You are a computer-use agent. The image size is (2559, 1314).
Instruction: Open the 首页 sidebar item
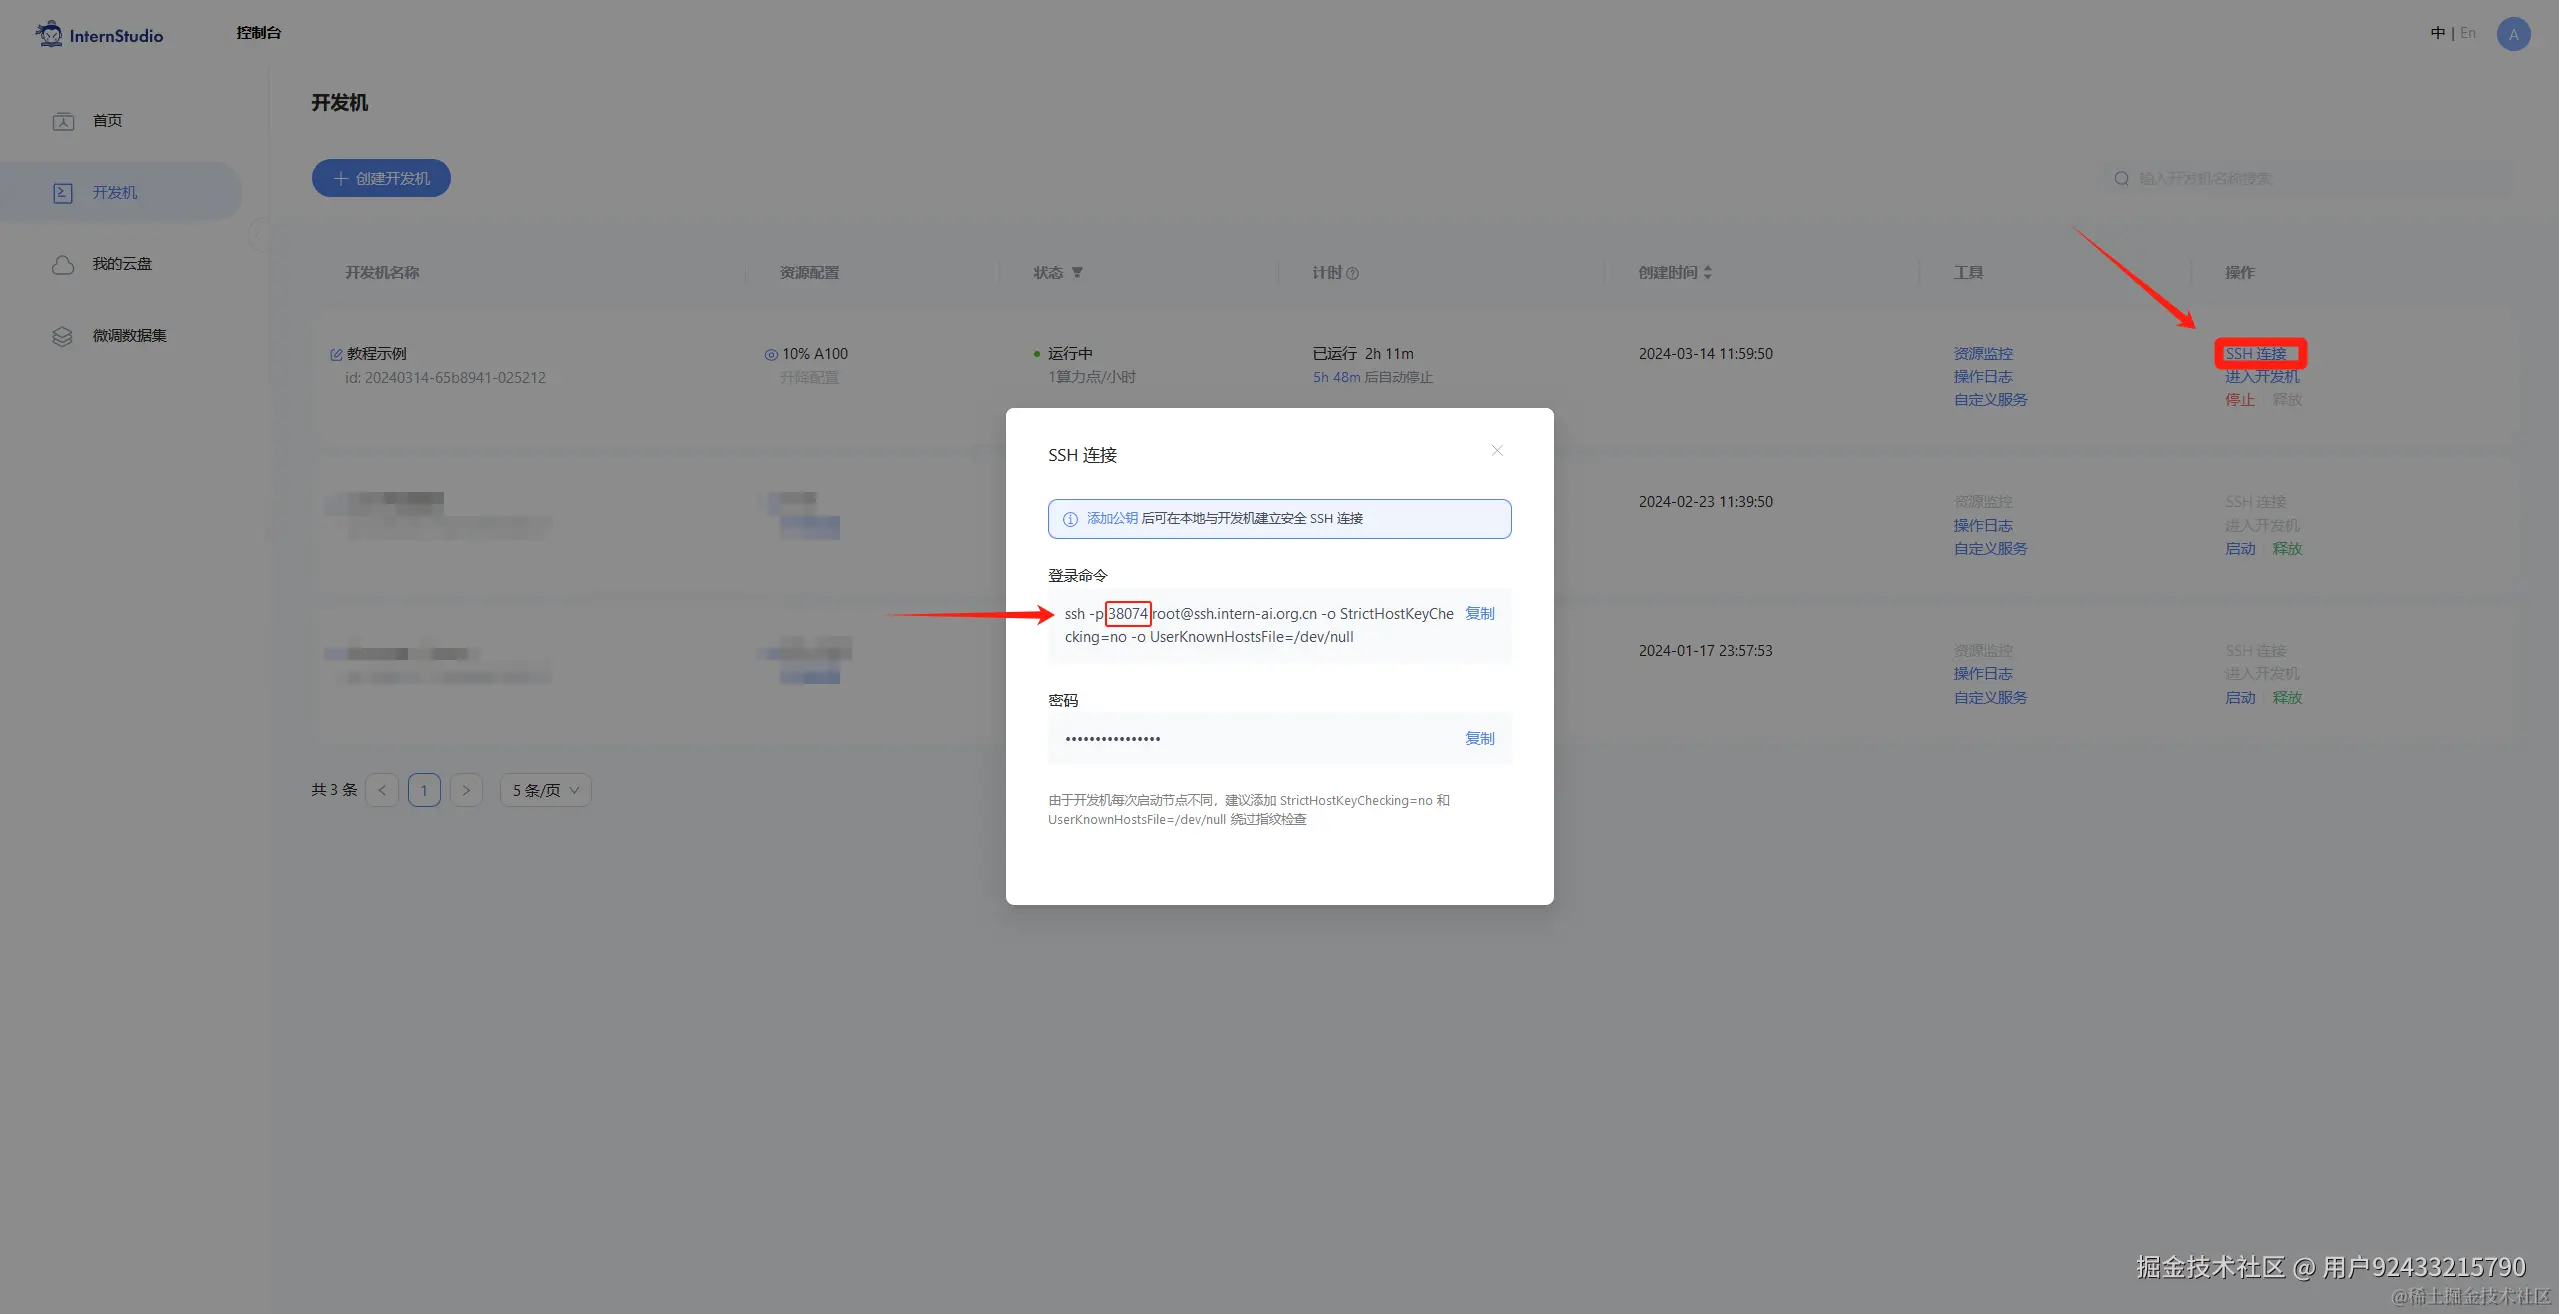(107, 121)
